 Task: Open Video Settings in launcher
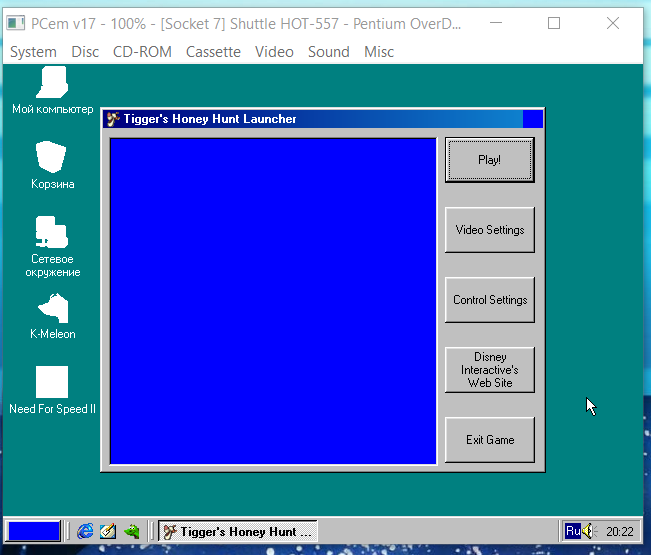tap(489, 230)
